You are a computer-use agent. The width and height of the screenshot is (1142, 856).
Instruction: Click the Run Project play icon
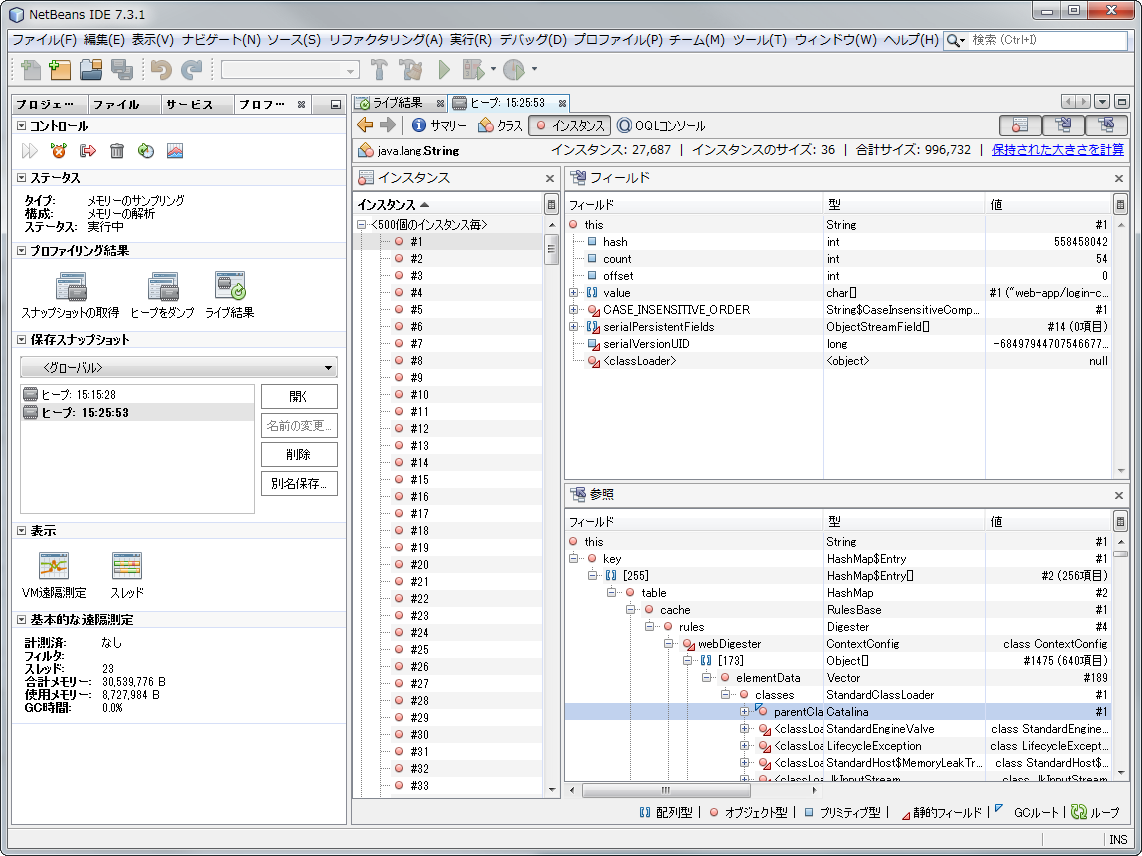click(x=444, y=69)
